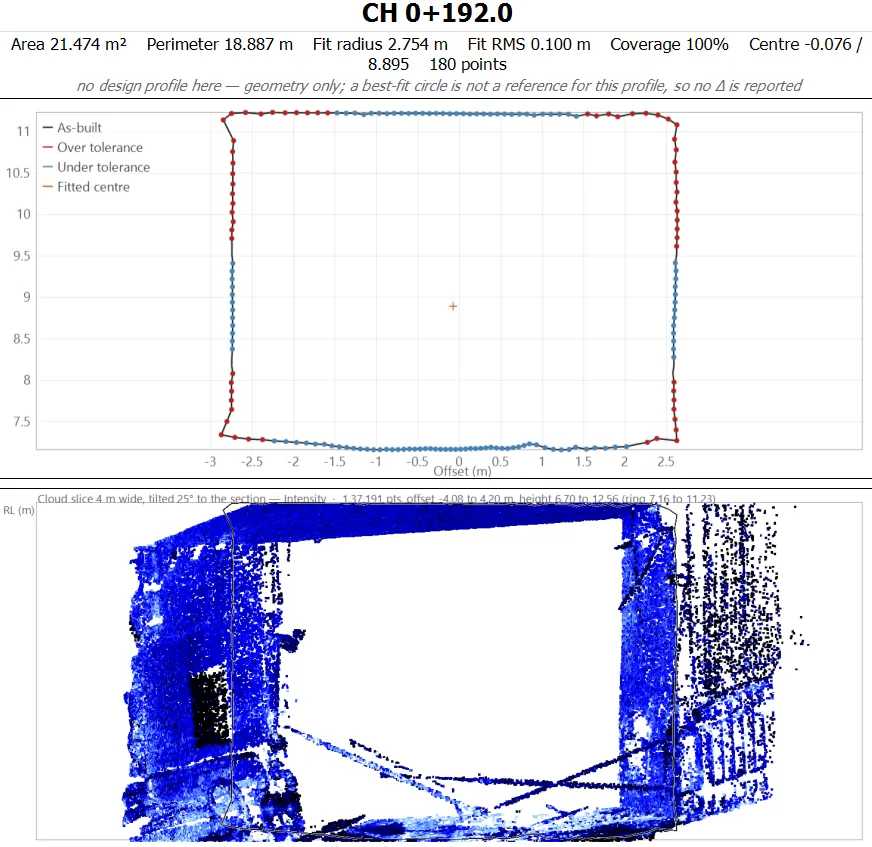This screenshot has width=872, height=847.
Task: Toggle the Fitted centre legend entry
Action: [x=86, y=187]
